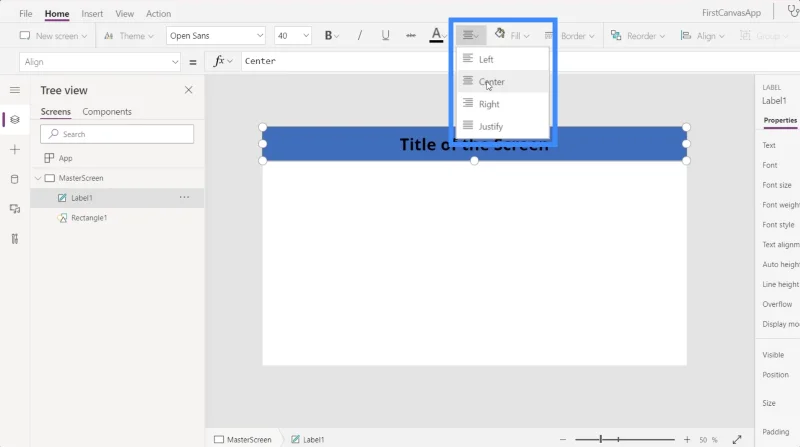Open the Insert plus icon in sidebar
Viewport: 800px width, 447px height.
(x=15, y=150)
